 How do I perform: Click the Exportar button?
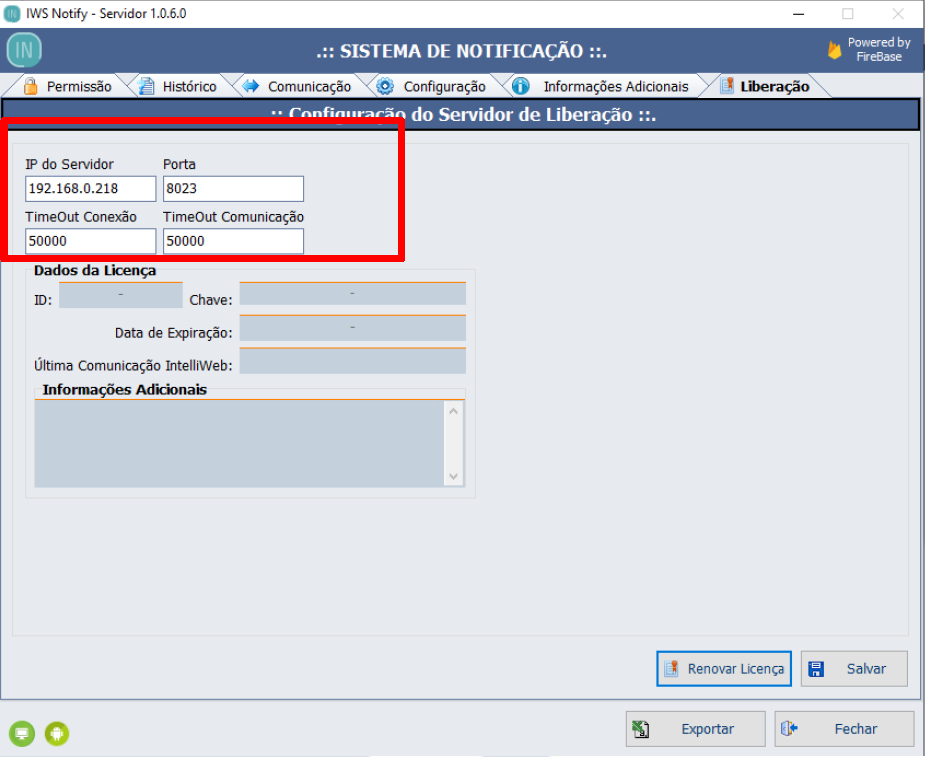(696, 729)
